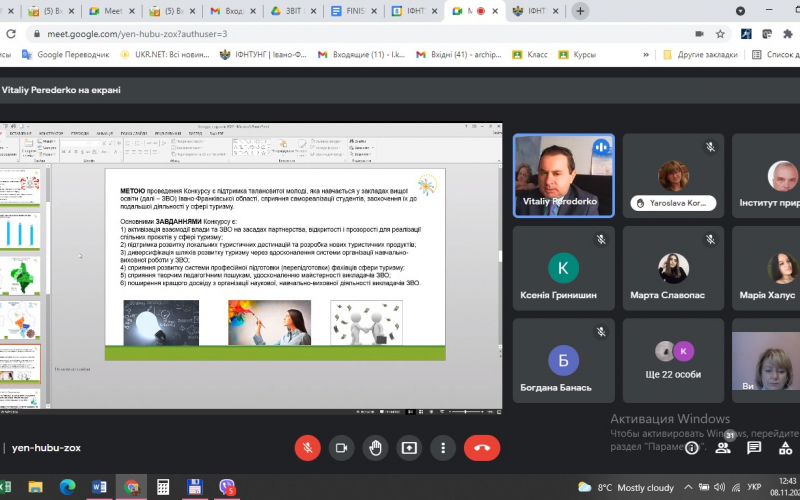Switch the УКР keyboard language
800x500 pixels.
[x=754, y=487]
